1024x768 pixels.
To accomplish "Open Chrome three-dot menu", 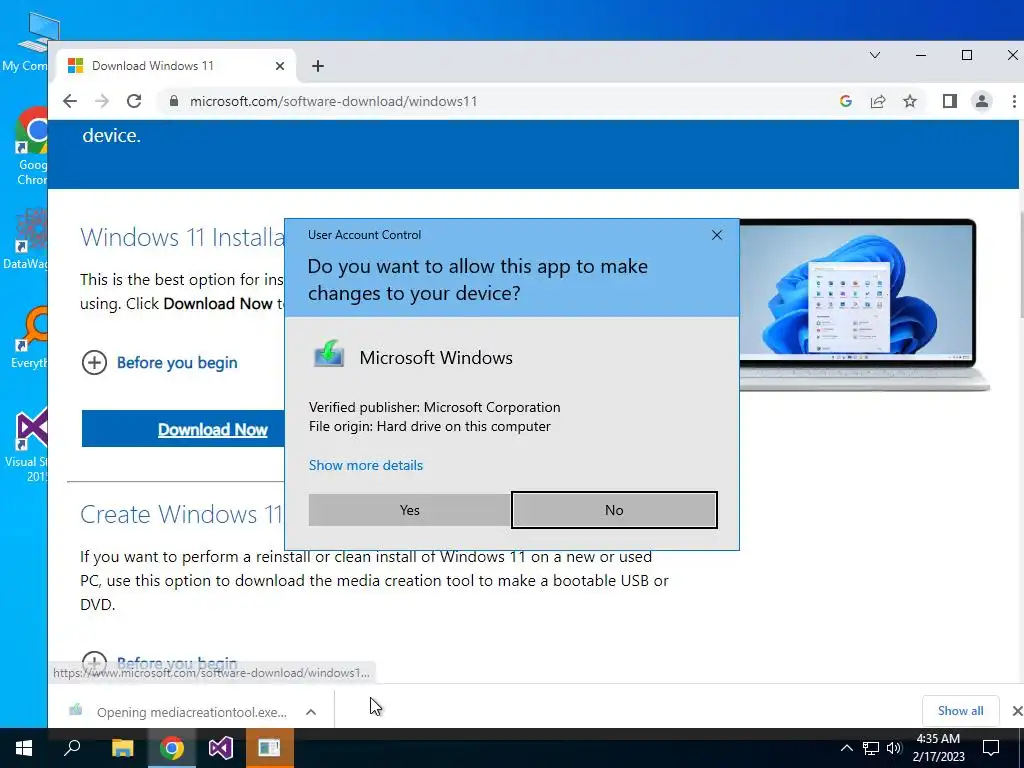I will coord(1014,101).
